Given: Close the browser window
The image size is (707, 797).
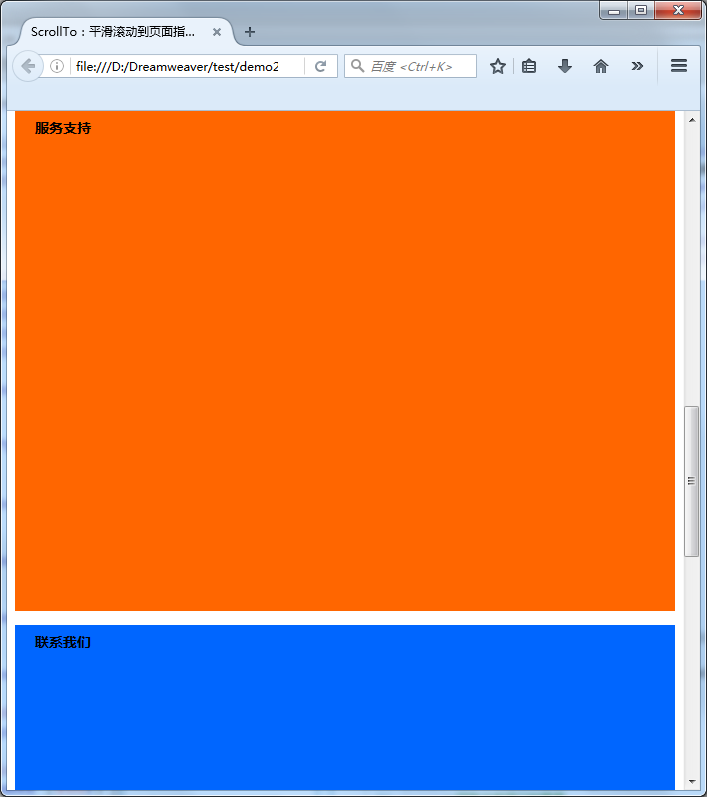Looking at the screenshot, I should tap(678, 10).
